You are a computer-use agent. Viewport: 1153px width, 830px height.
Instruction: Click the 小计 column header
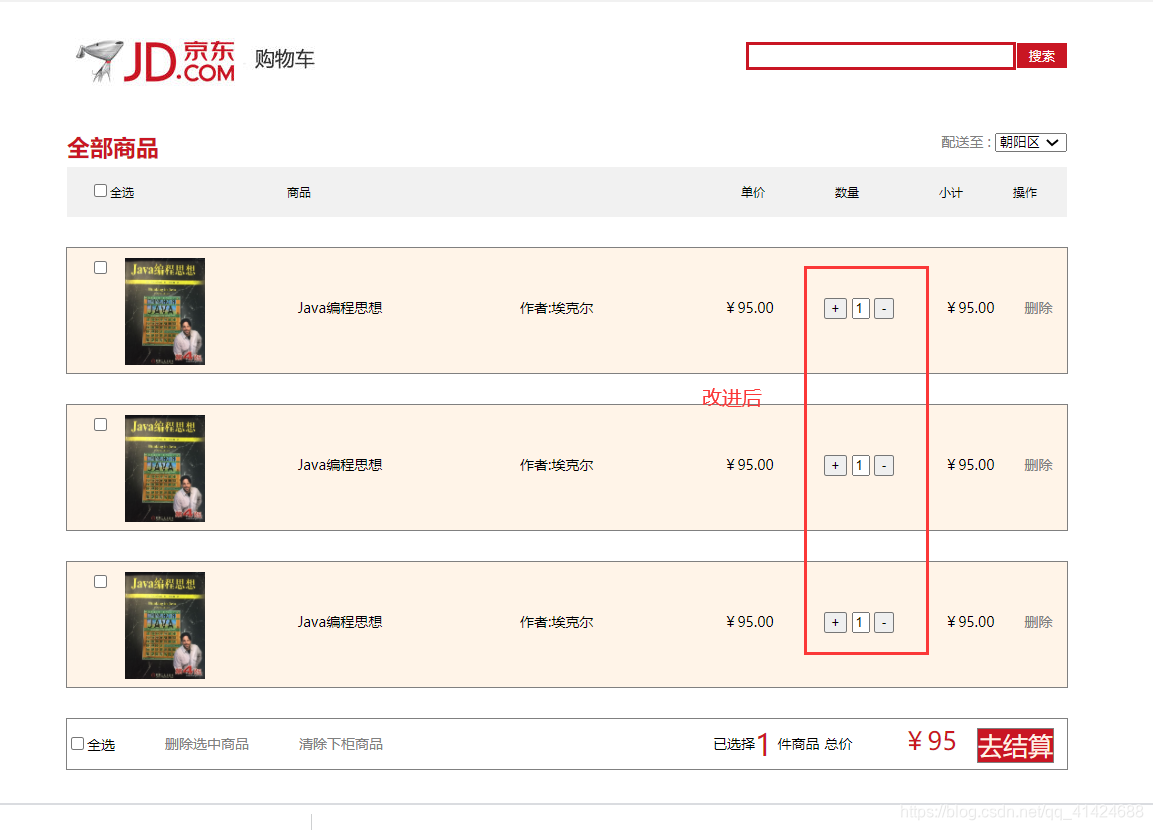pyautogui.click(x=951, y=193)
